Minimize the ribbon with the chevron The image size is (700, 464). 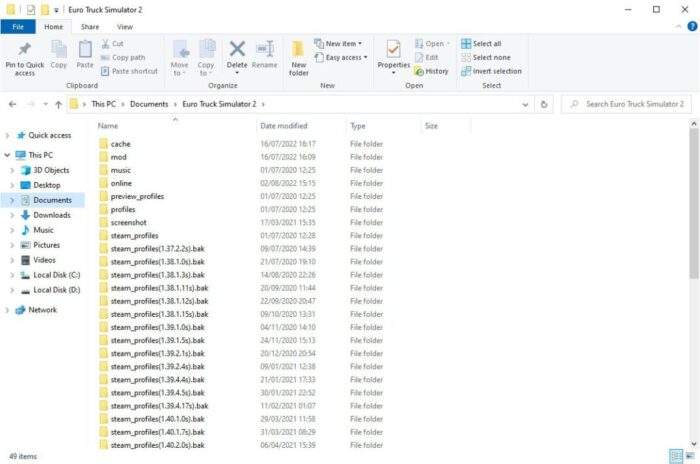click(679, 27)
